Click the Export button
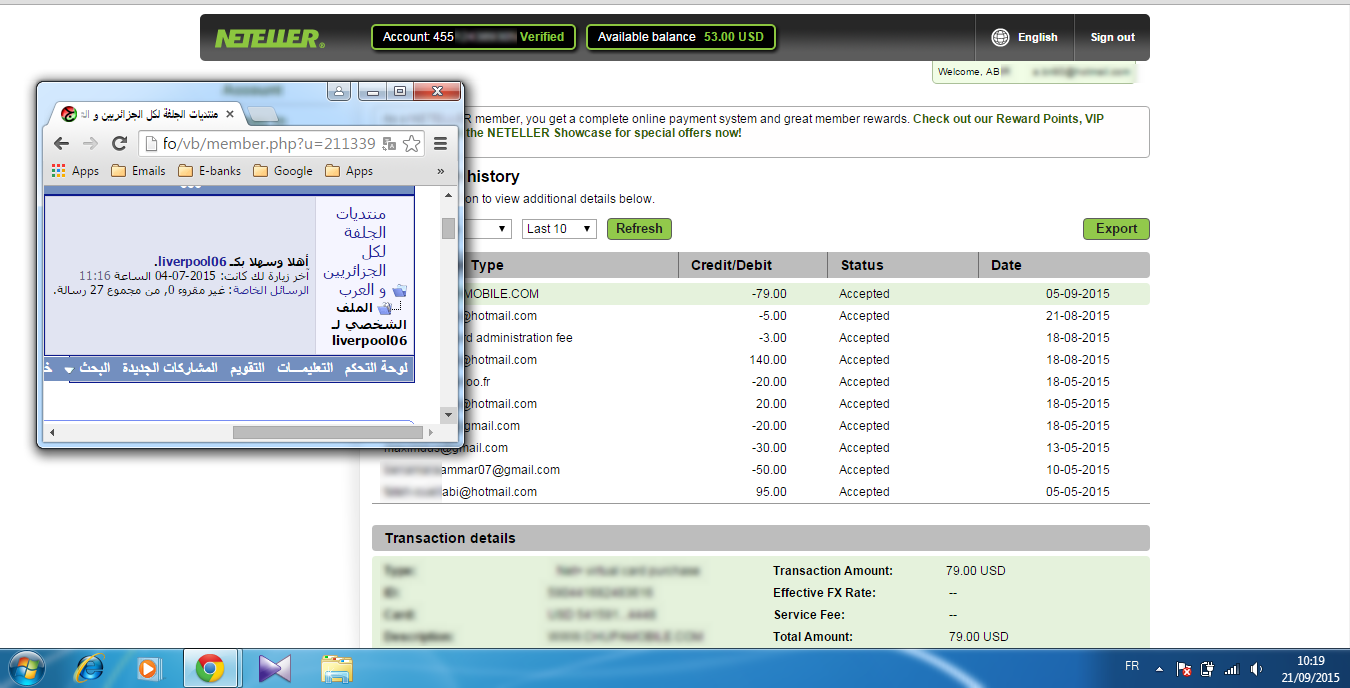 (x=1116, y=229)
